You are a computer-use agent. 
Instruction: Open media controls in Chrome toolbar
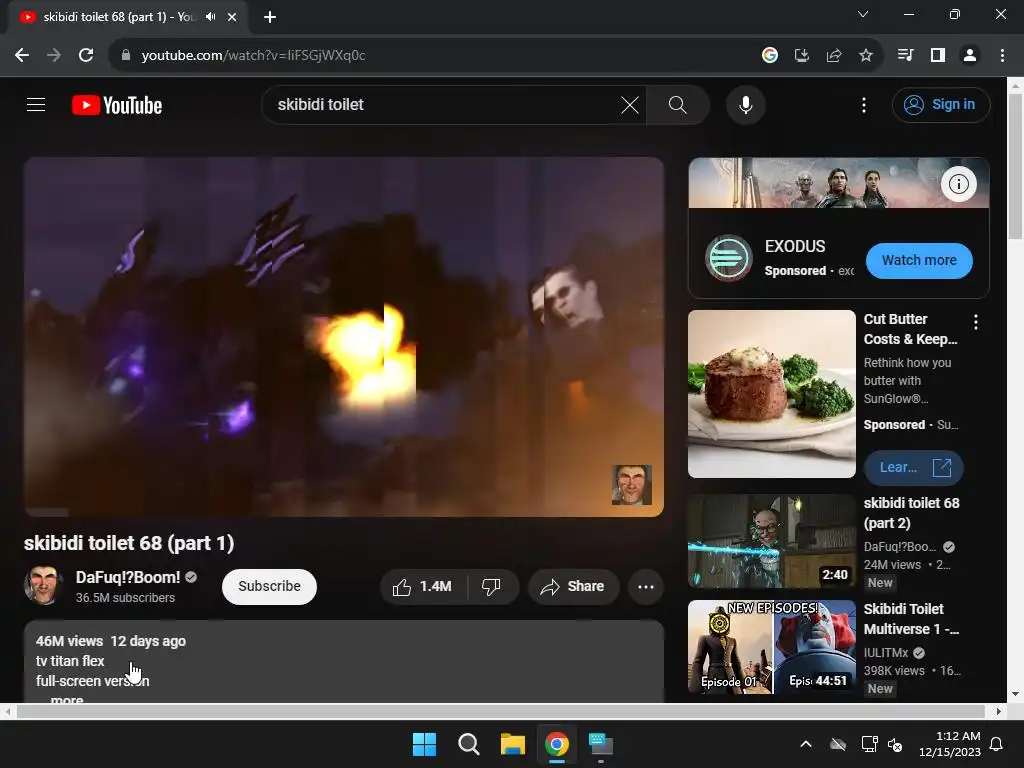pyautogui.click(x=905, y=56)
